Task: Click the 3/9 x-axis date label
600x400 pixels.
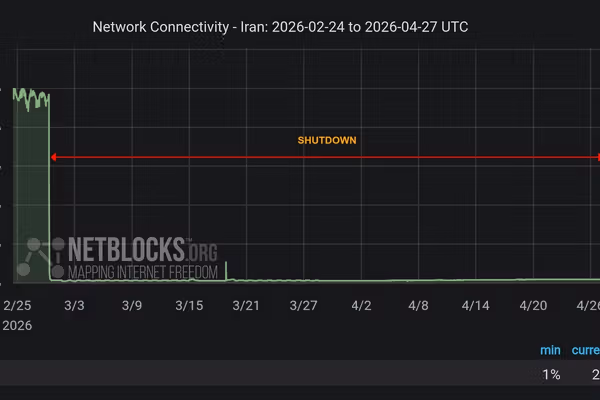Action: 131,305
